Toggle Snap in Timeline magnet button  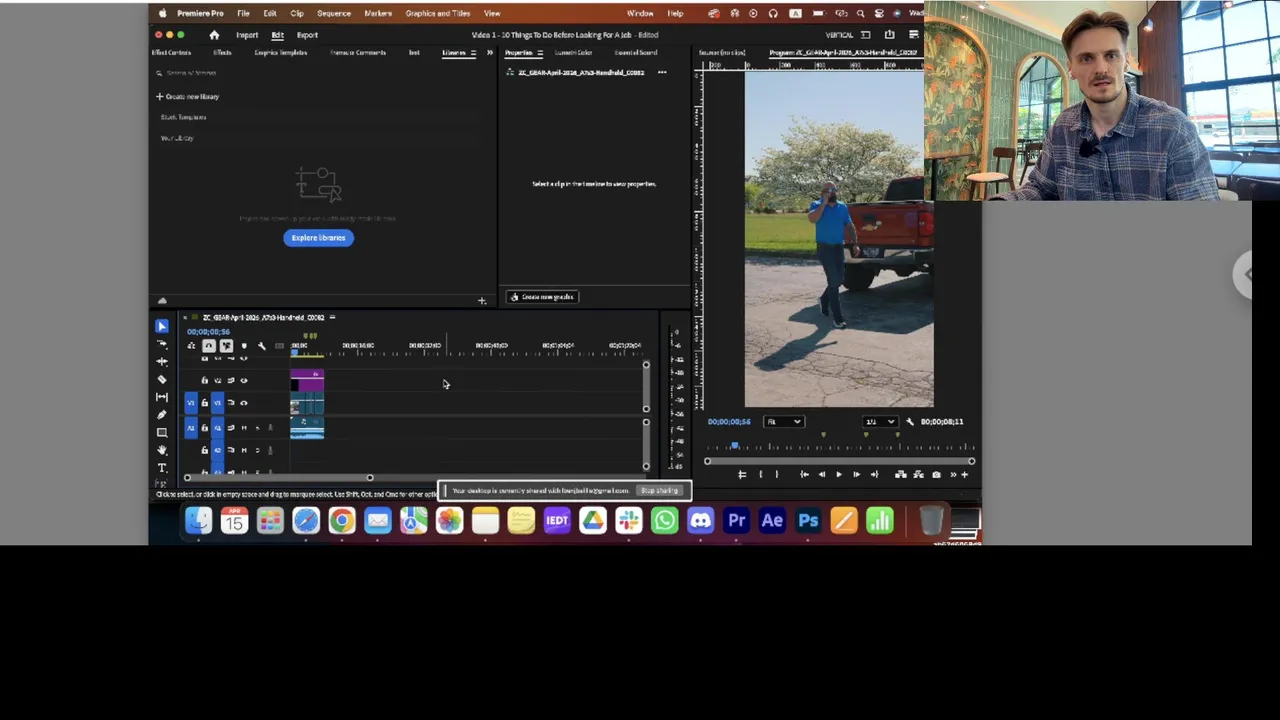tap(209, 346)
